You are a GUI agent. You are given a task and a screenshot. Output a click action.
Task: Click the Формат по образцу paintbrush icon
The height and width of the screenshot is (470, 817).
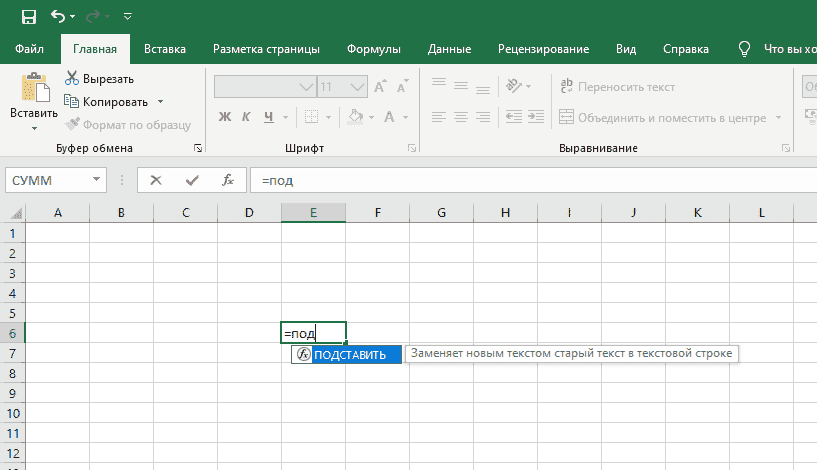73,124
